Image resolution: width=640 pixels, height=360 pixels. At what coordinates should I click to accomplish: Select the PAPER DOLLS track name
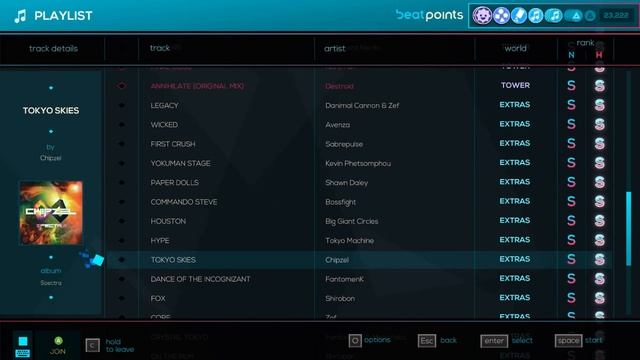[x=174, y=182]
